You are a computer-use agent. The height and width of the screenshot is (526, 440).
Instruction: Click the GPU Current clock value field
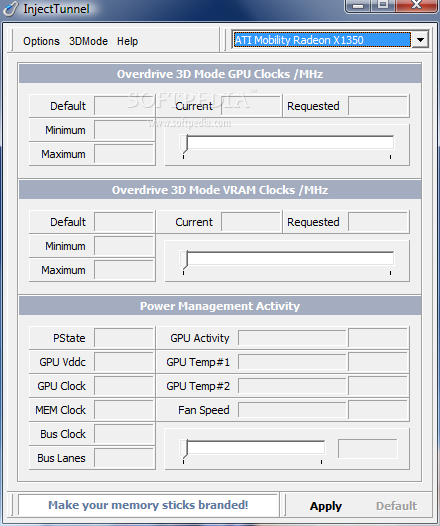coord(251,106)
